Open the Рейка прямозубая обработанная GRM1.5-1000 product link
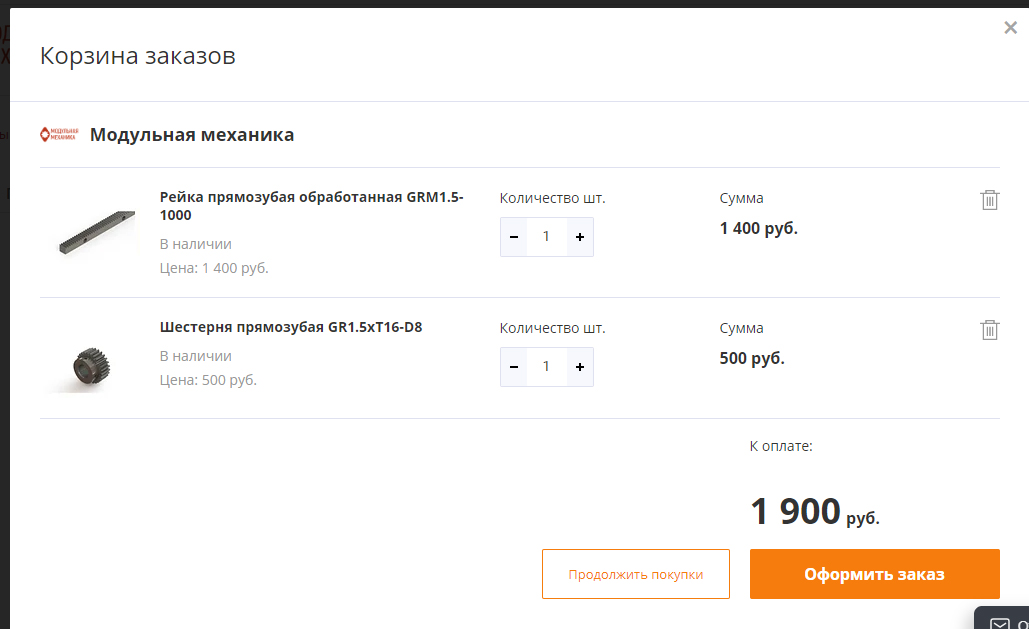Image resolution: width=1029 pixels, height=629 pixels. pyautogui.click(x=311, y=205)
